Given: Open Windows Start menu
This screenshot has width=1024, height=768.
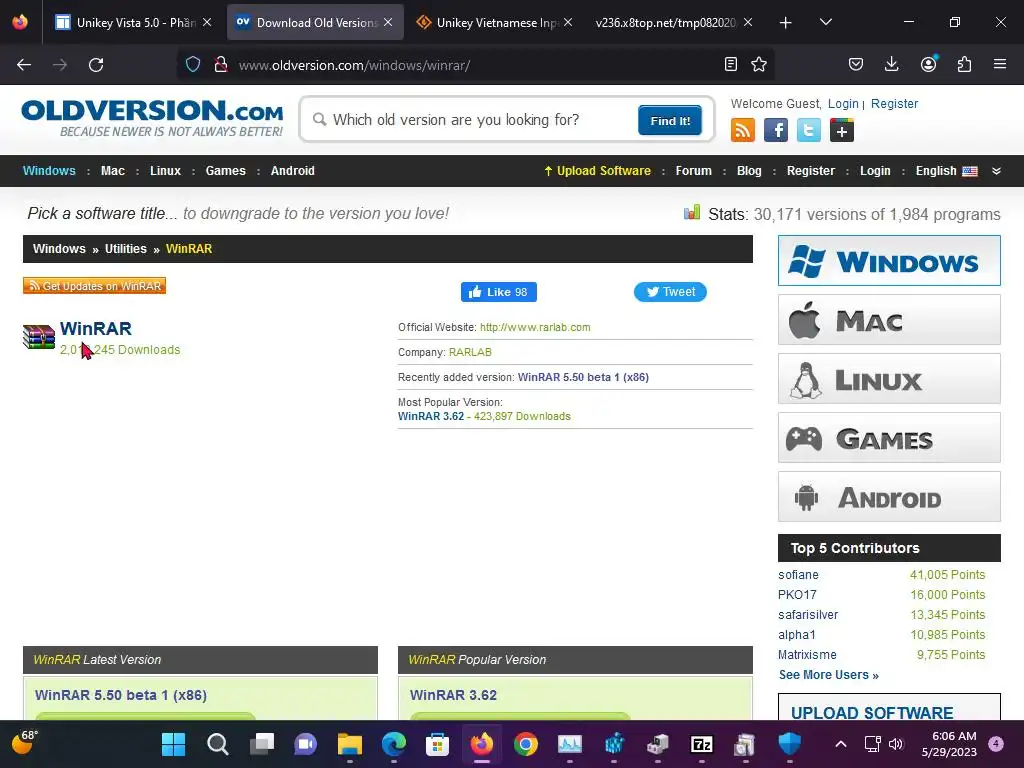Looking at the screenshot, I should point(174,744).
